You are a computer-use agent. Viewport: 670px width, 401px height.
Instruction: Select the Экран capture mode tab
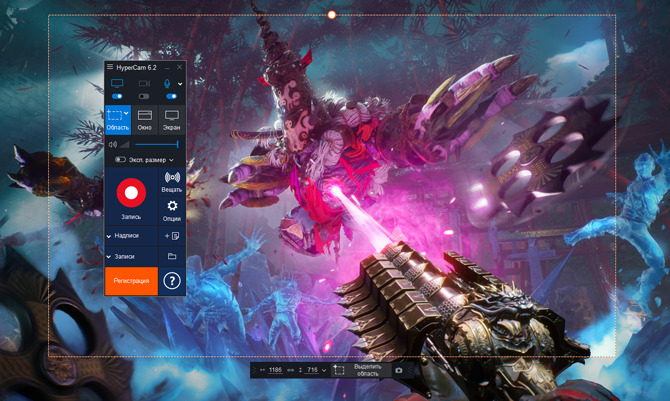coord(172,120)
